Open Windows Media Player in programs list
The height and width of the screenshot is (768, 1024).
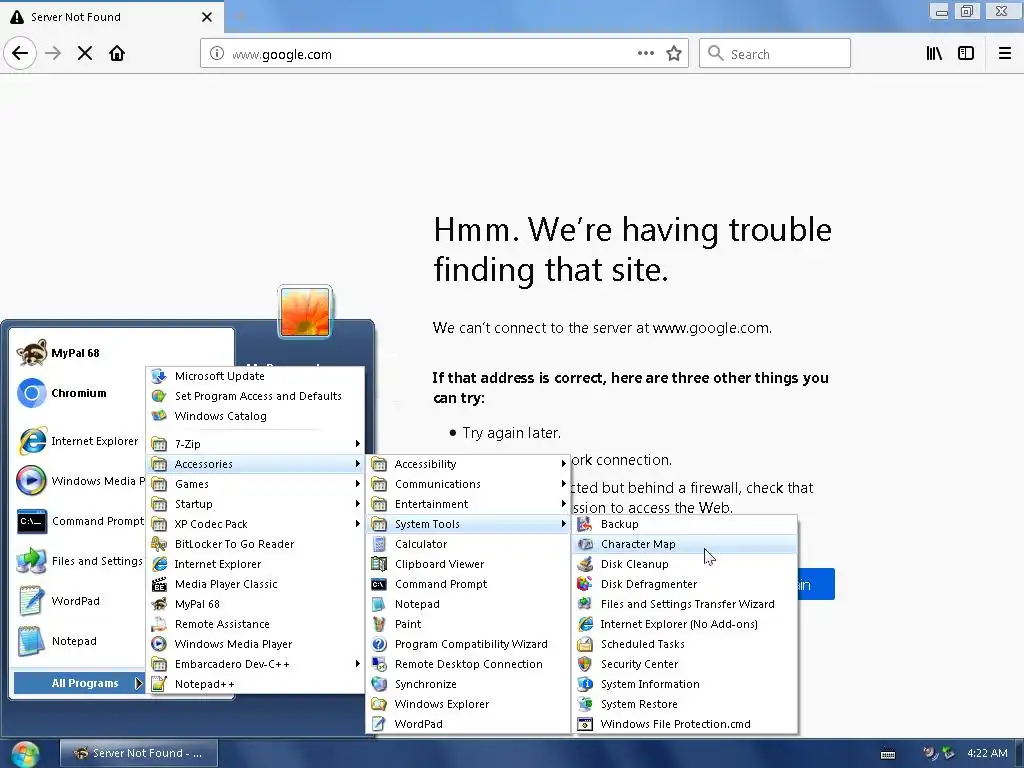(255, 644)
